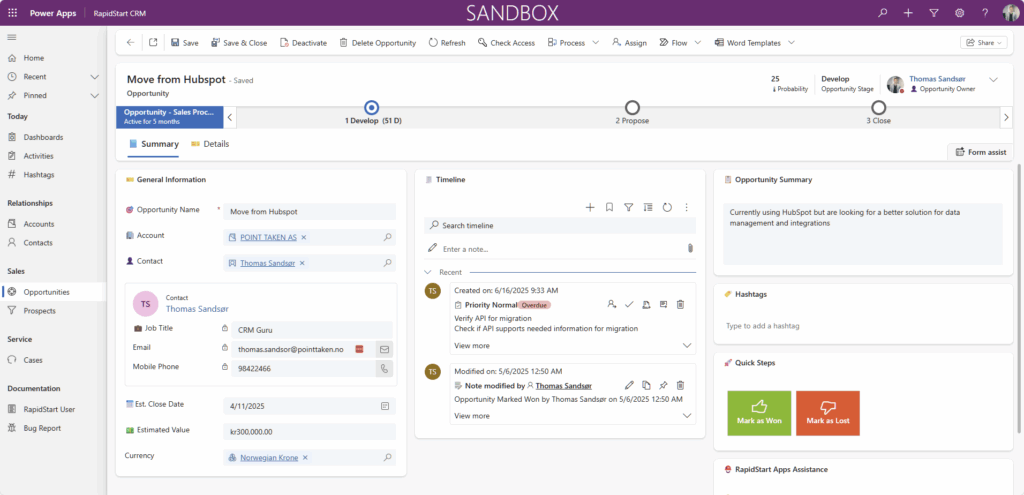Viewport: 1024px width, 495px height.
Task: Collapse the Recent timeline section
Action: click(428, 272)
